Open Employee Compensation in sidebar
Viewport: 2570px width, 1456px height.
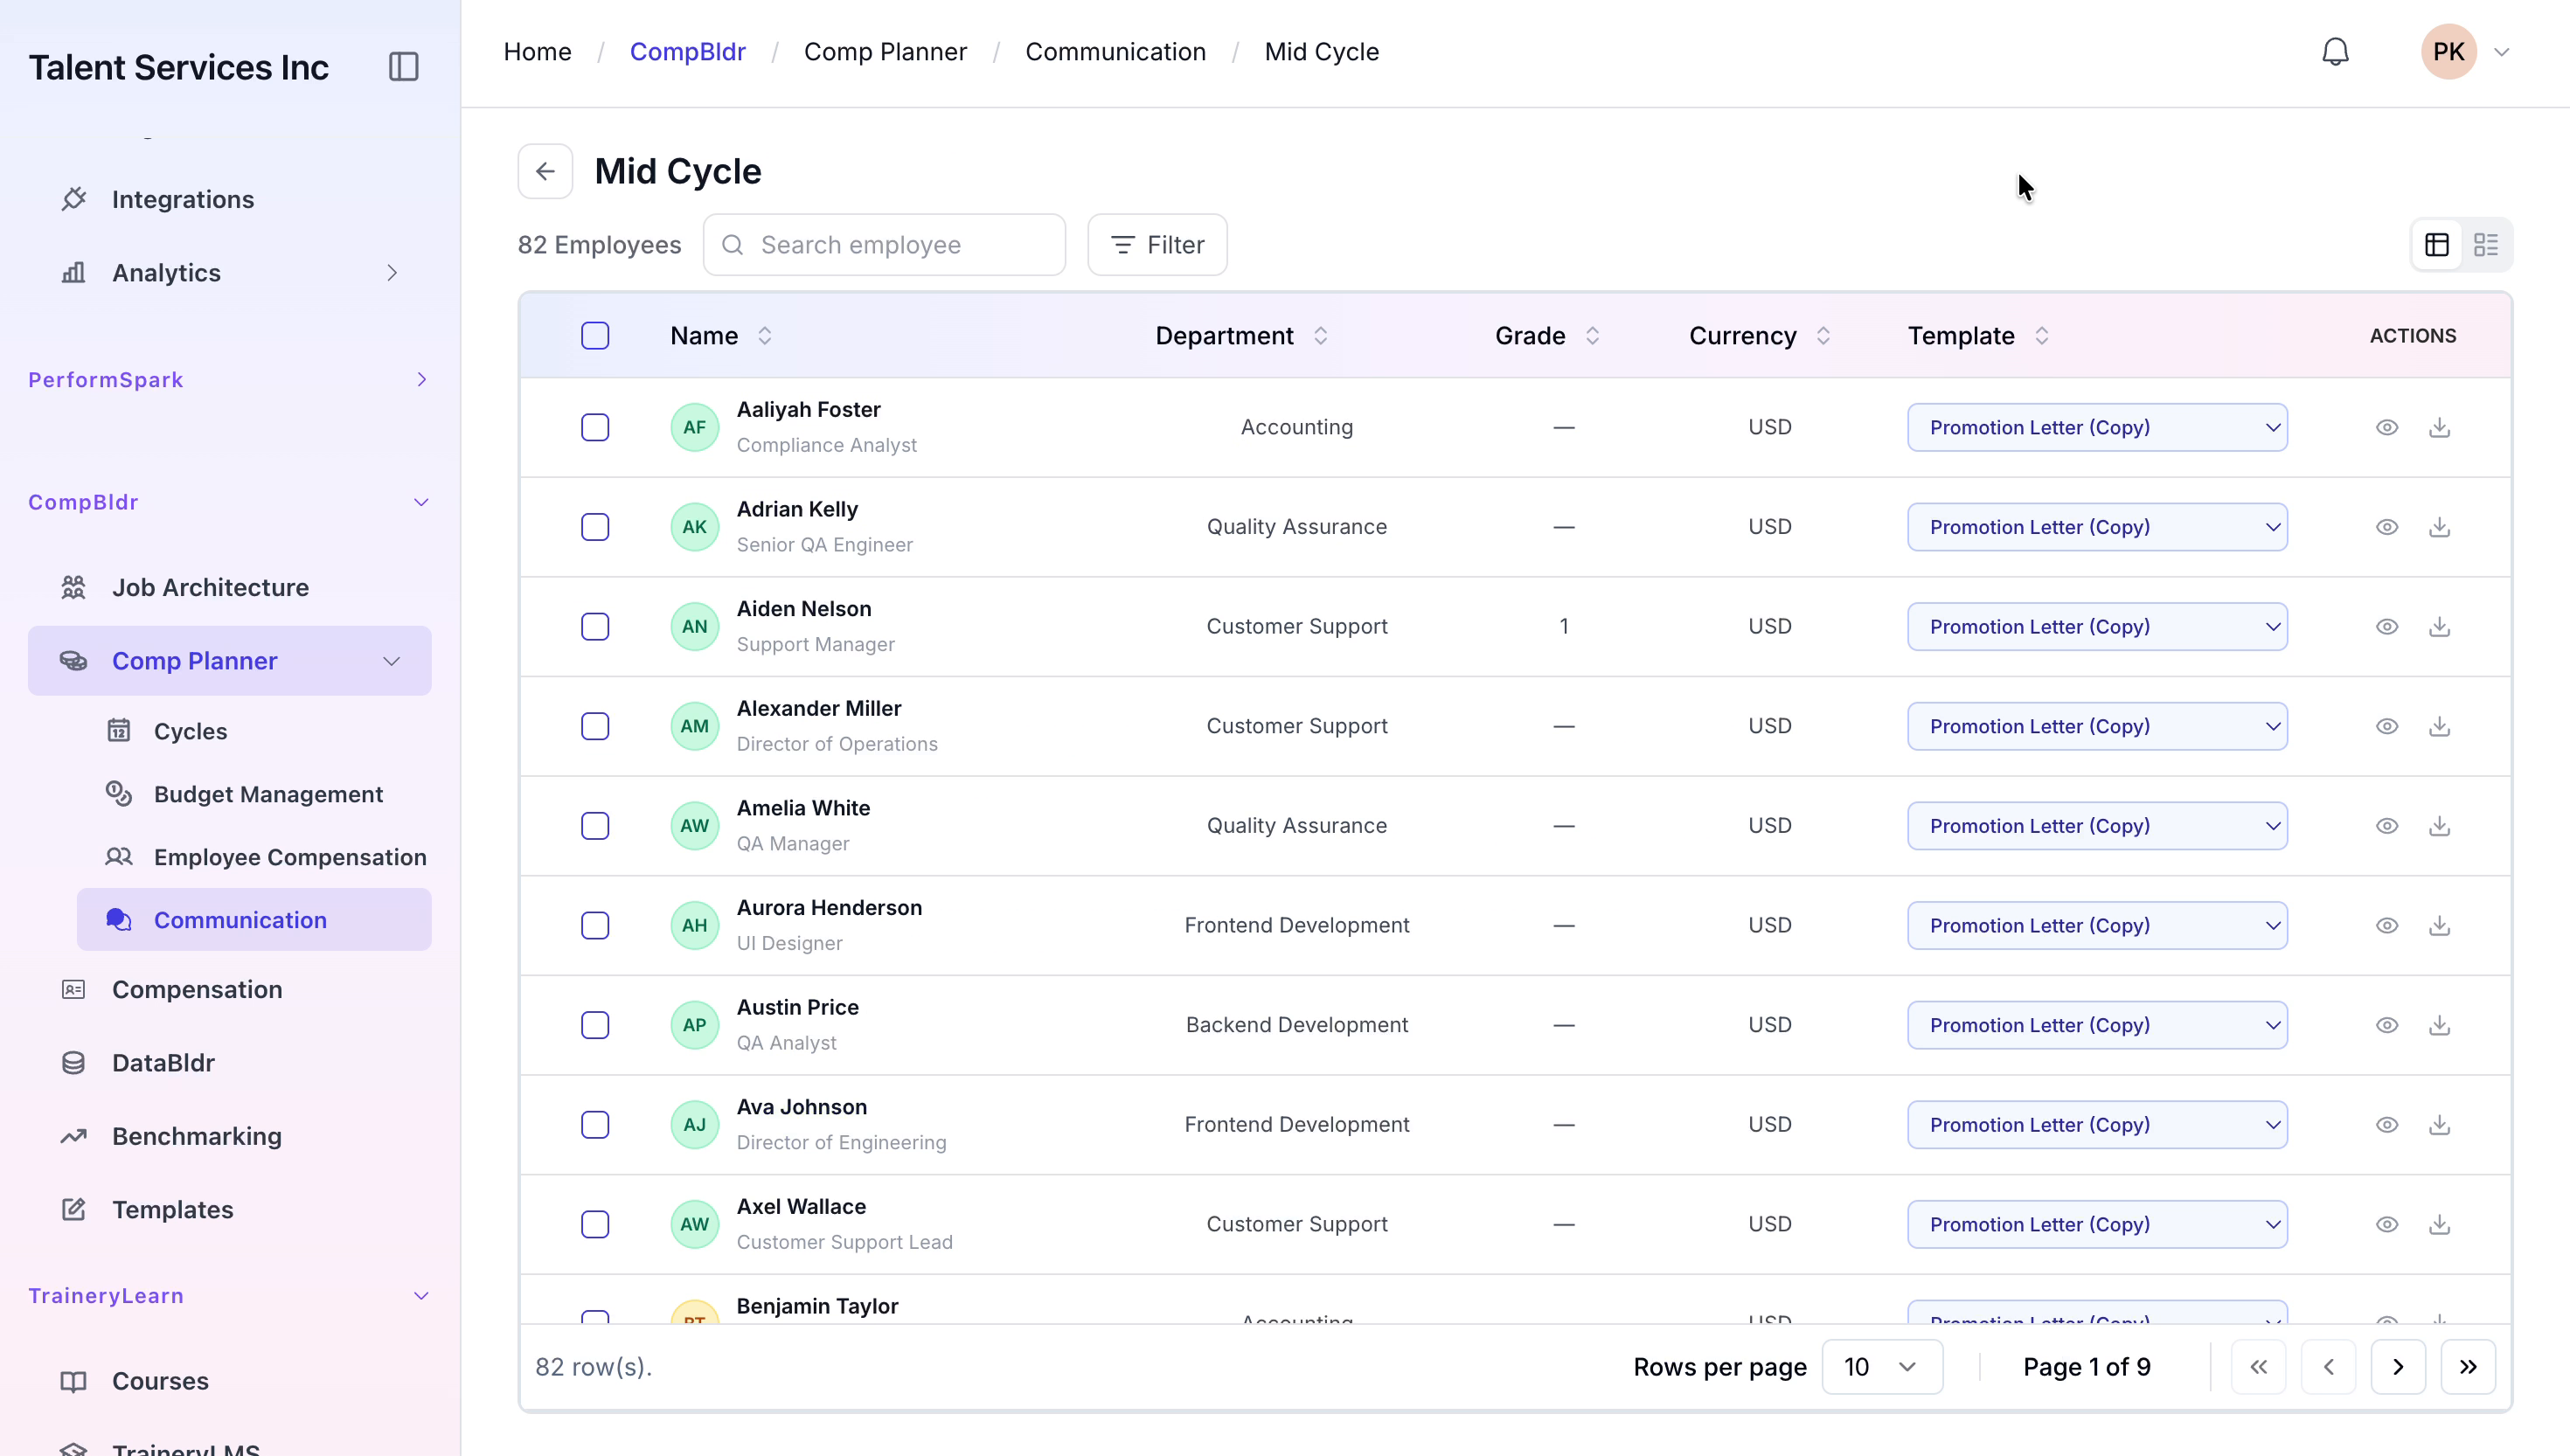(290, 857)
